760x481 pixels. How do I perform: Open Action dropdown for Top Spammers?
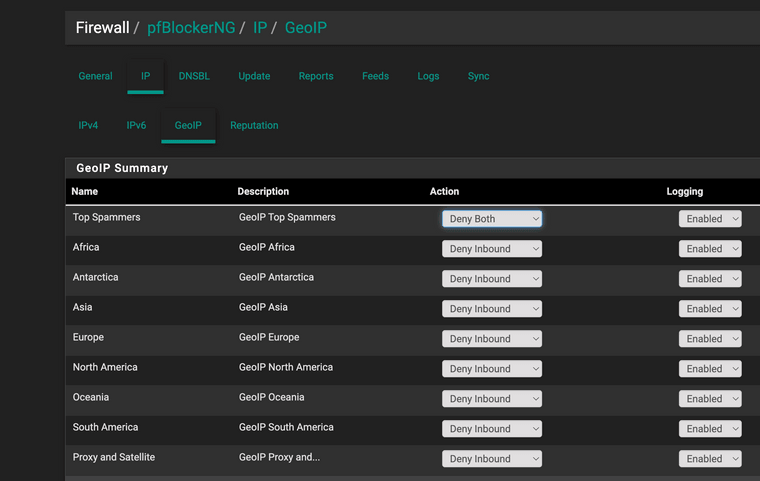coord(491,219)
